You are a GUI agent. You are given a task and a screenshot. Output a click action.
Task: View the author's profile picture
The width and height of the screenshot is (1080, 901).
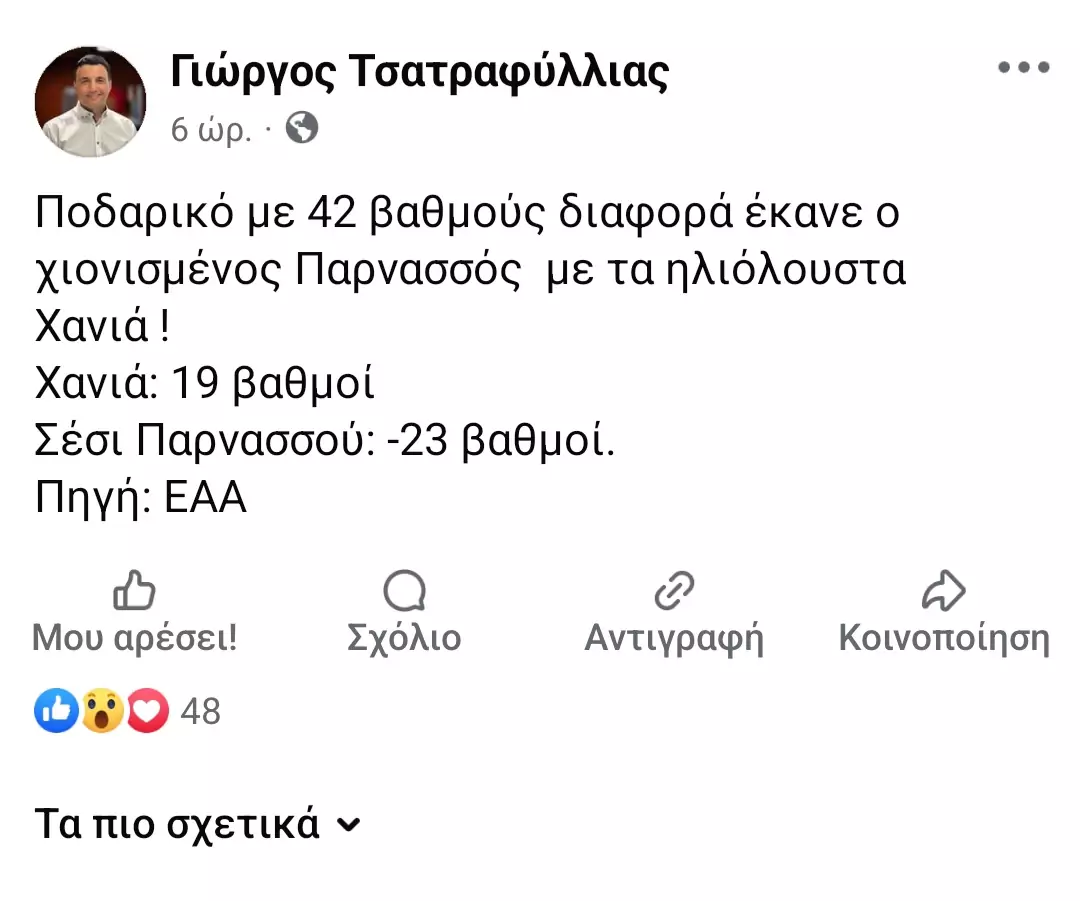coord(90,101)
